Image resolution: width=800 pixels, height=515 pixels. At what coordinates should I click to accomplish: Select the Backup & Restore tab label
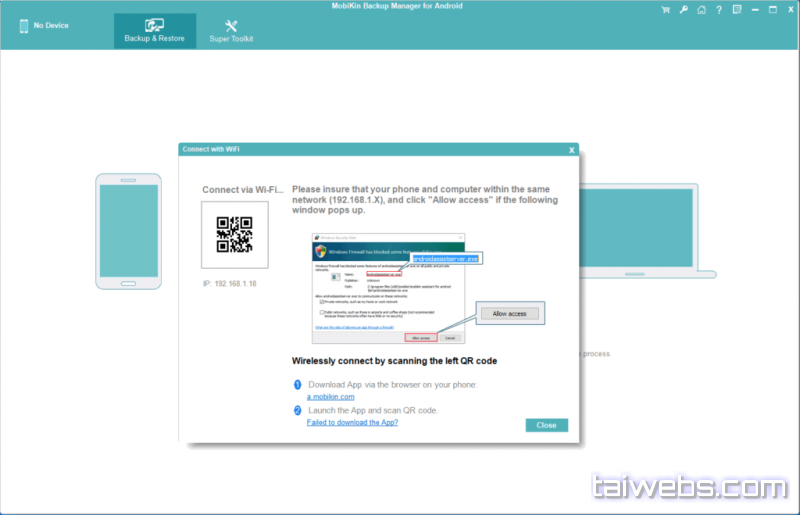click(x=154, y=39)
